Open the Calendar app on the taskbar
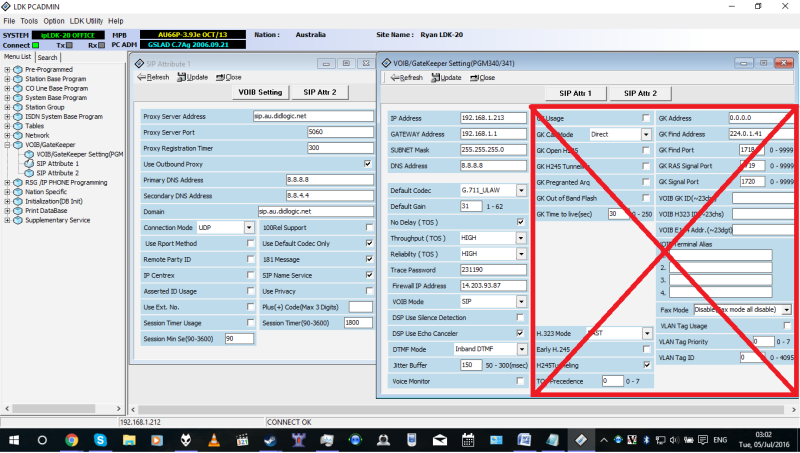This screenshot has width=800, height=453. point(467,440)
